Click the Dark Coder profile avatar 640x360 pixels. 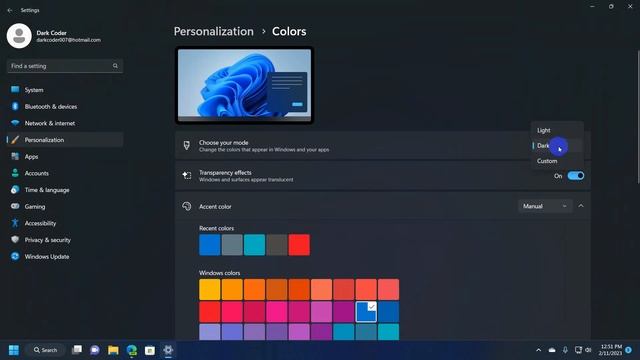19,36
